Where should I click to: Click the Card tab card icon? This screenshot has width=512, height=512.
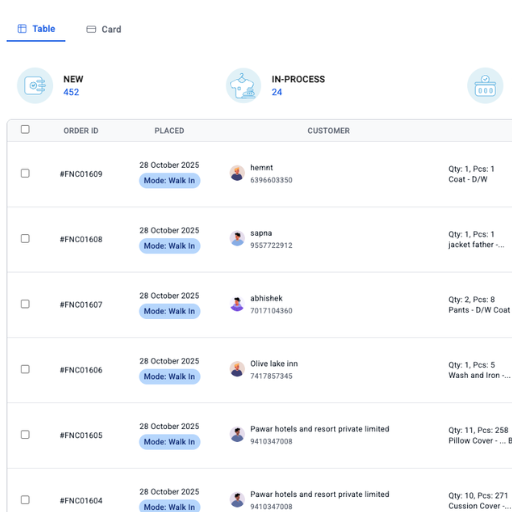point(91,29)
